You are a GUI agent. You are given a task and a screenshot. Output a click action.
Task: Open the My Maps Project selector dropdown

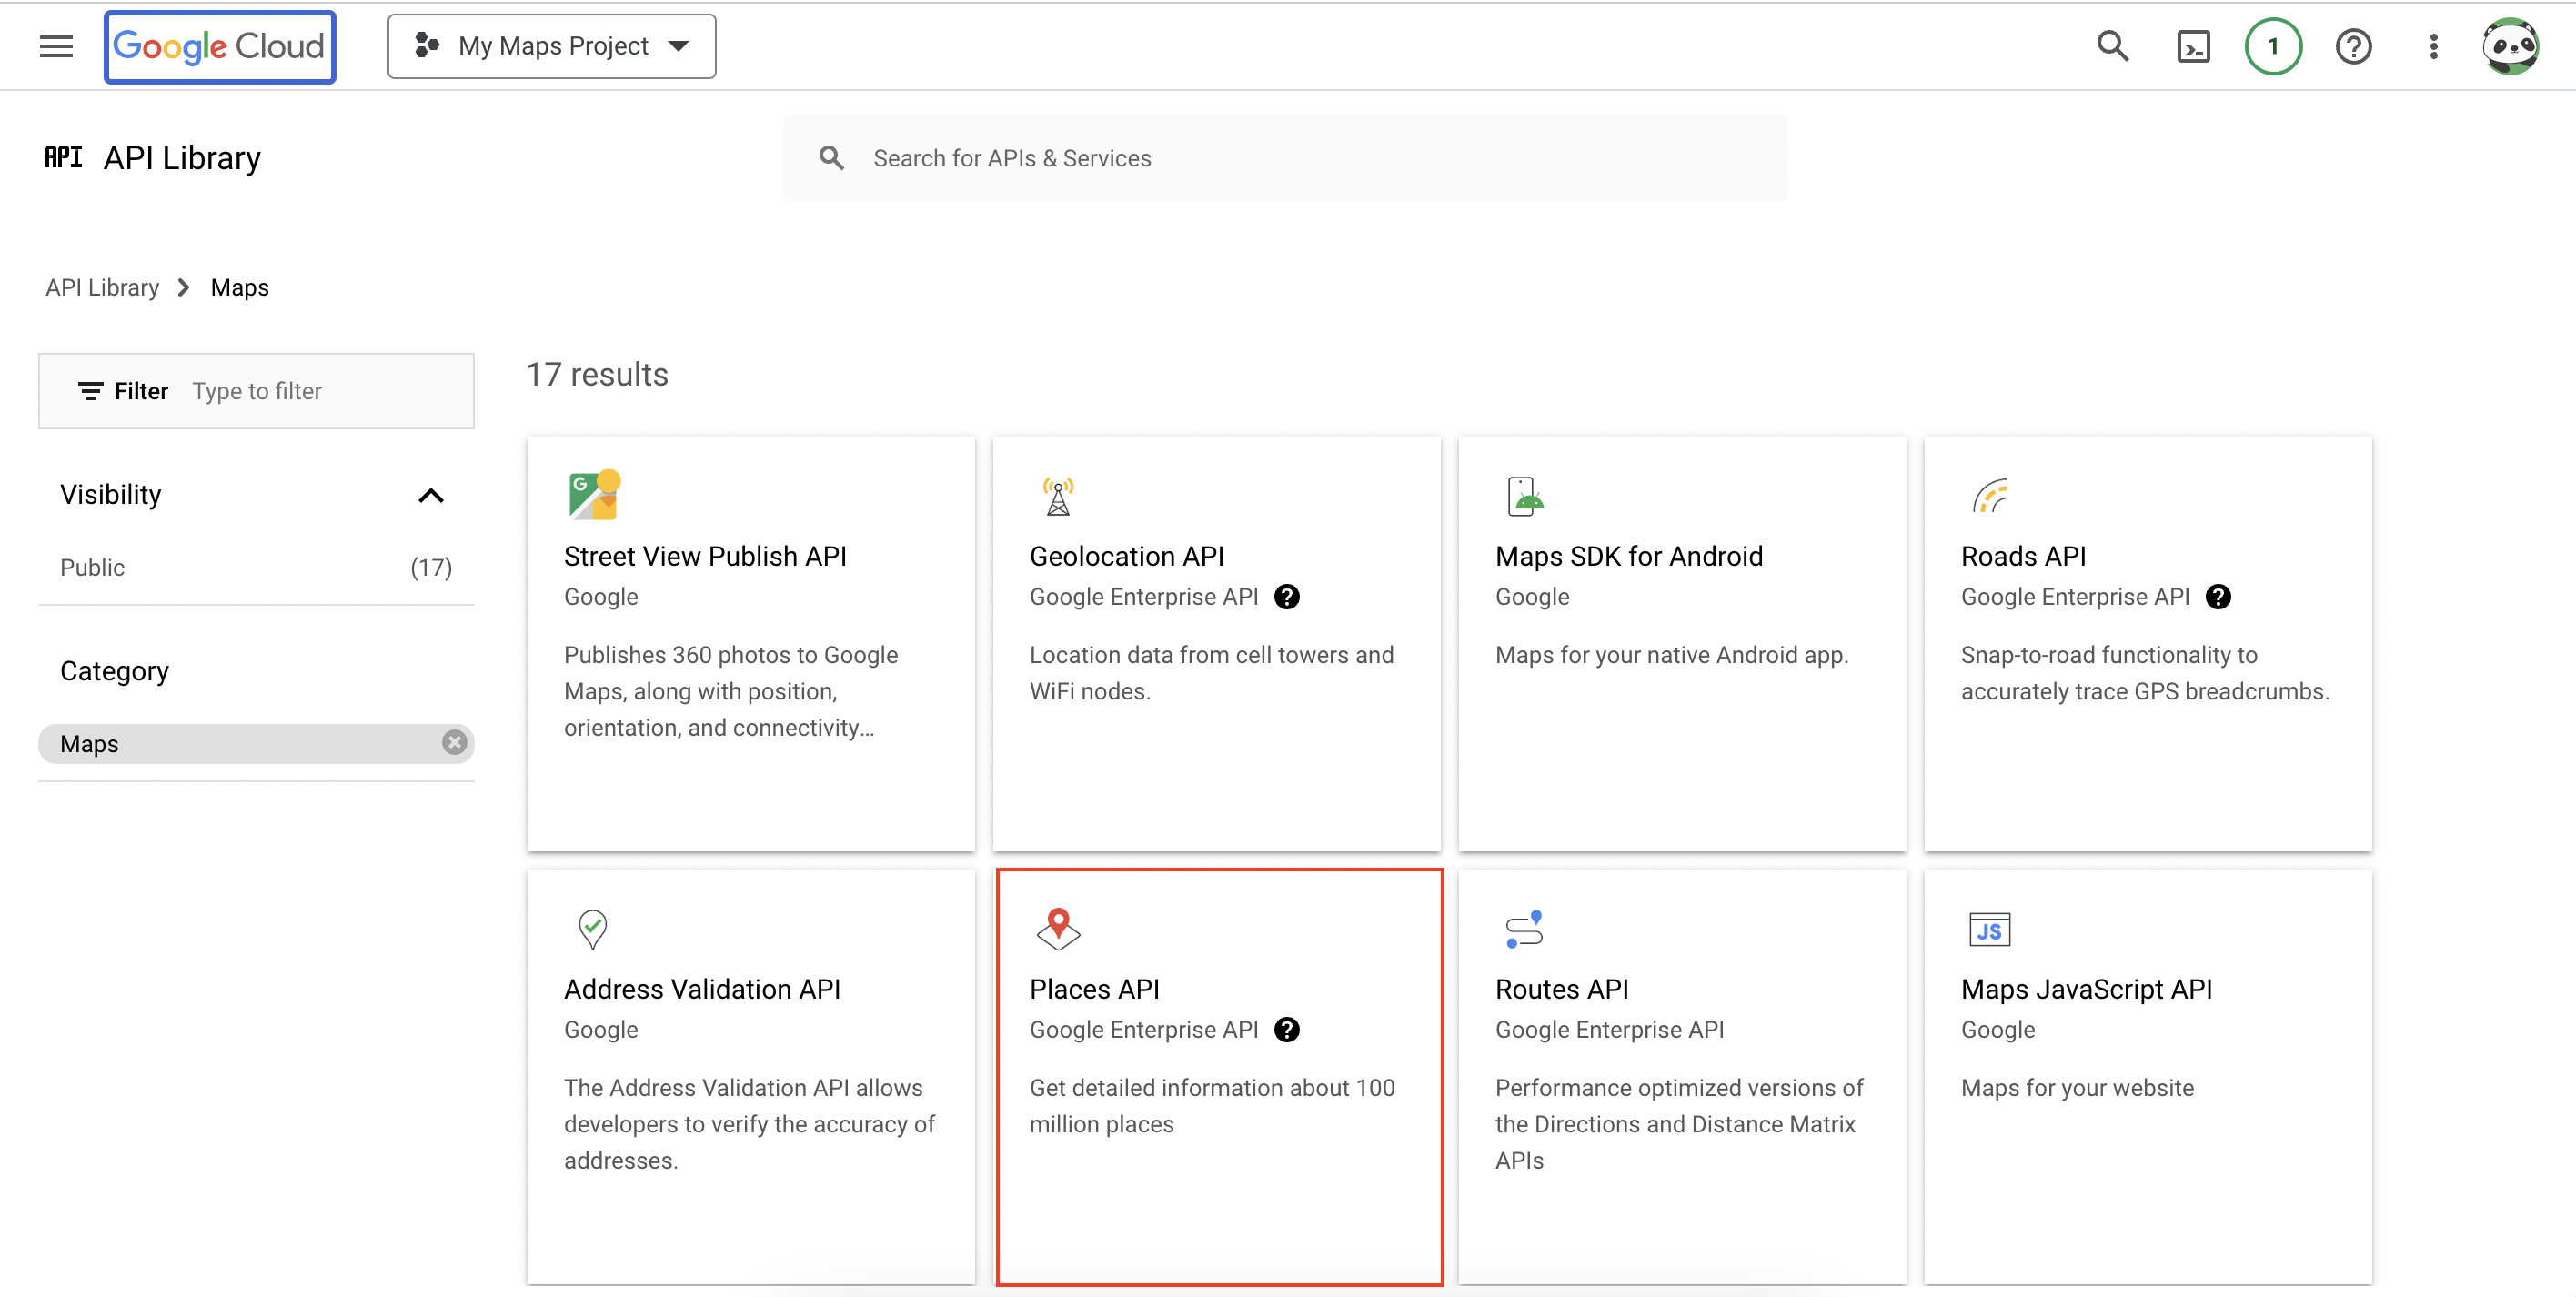551,46
